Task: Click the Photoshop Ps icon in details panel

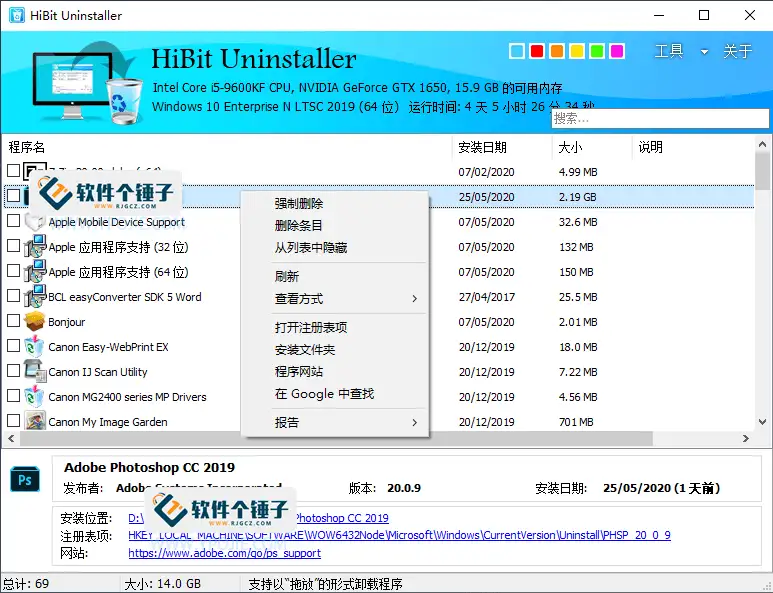Action: [25, 479]
